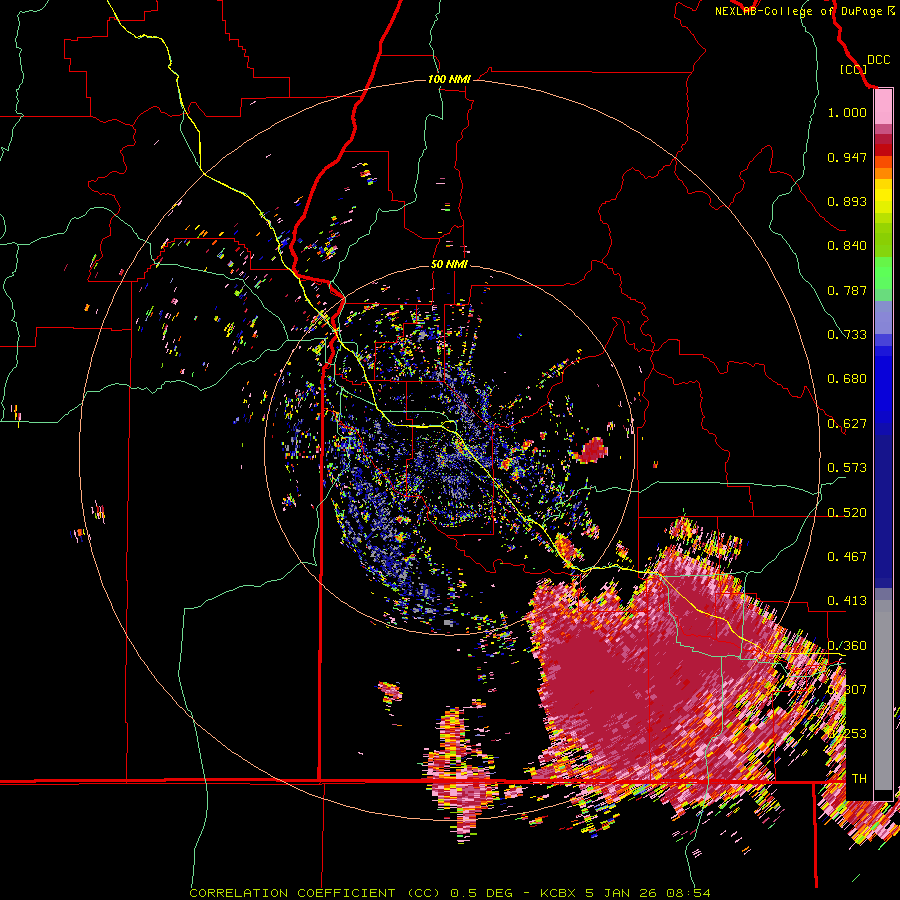Select the 0.947 scale value

[x=847, y=157]
